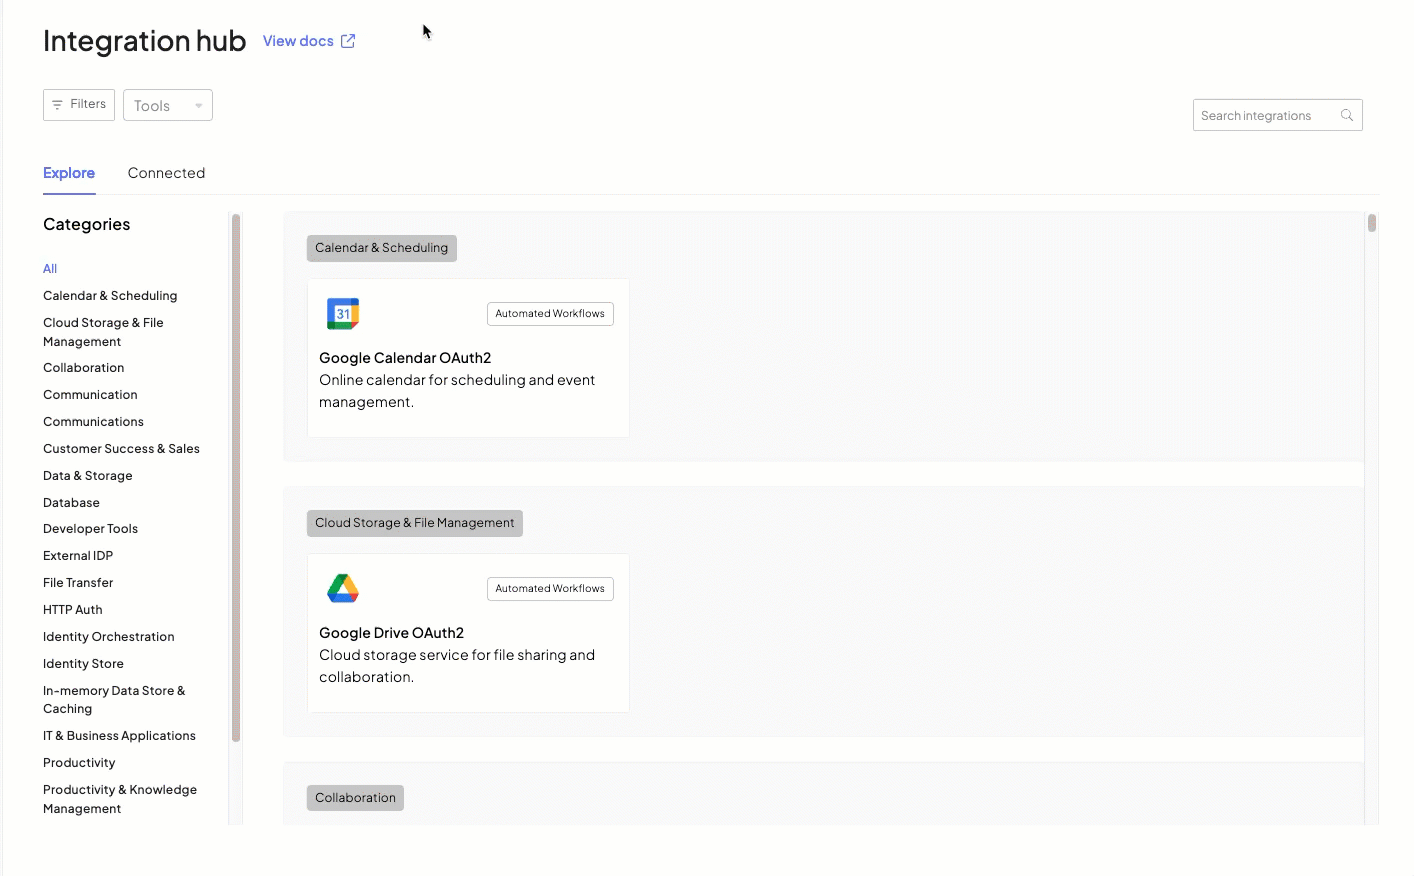Image resolution: width=1414 pixels, height=876 pixels.
Task: Open the View docs link
Action: (x=298, y=41)
